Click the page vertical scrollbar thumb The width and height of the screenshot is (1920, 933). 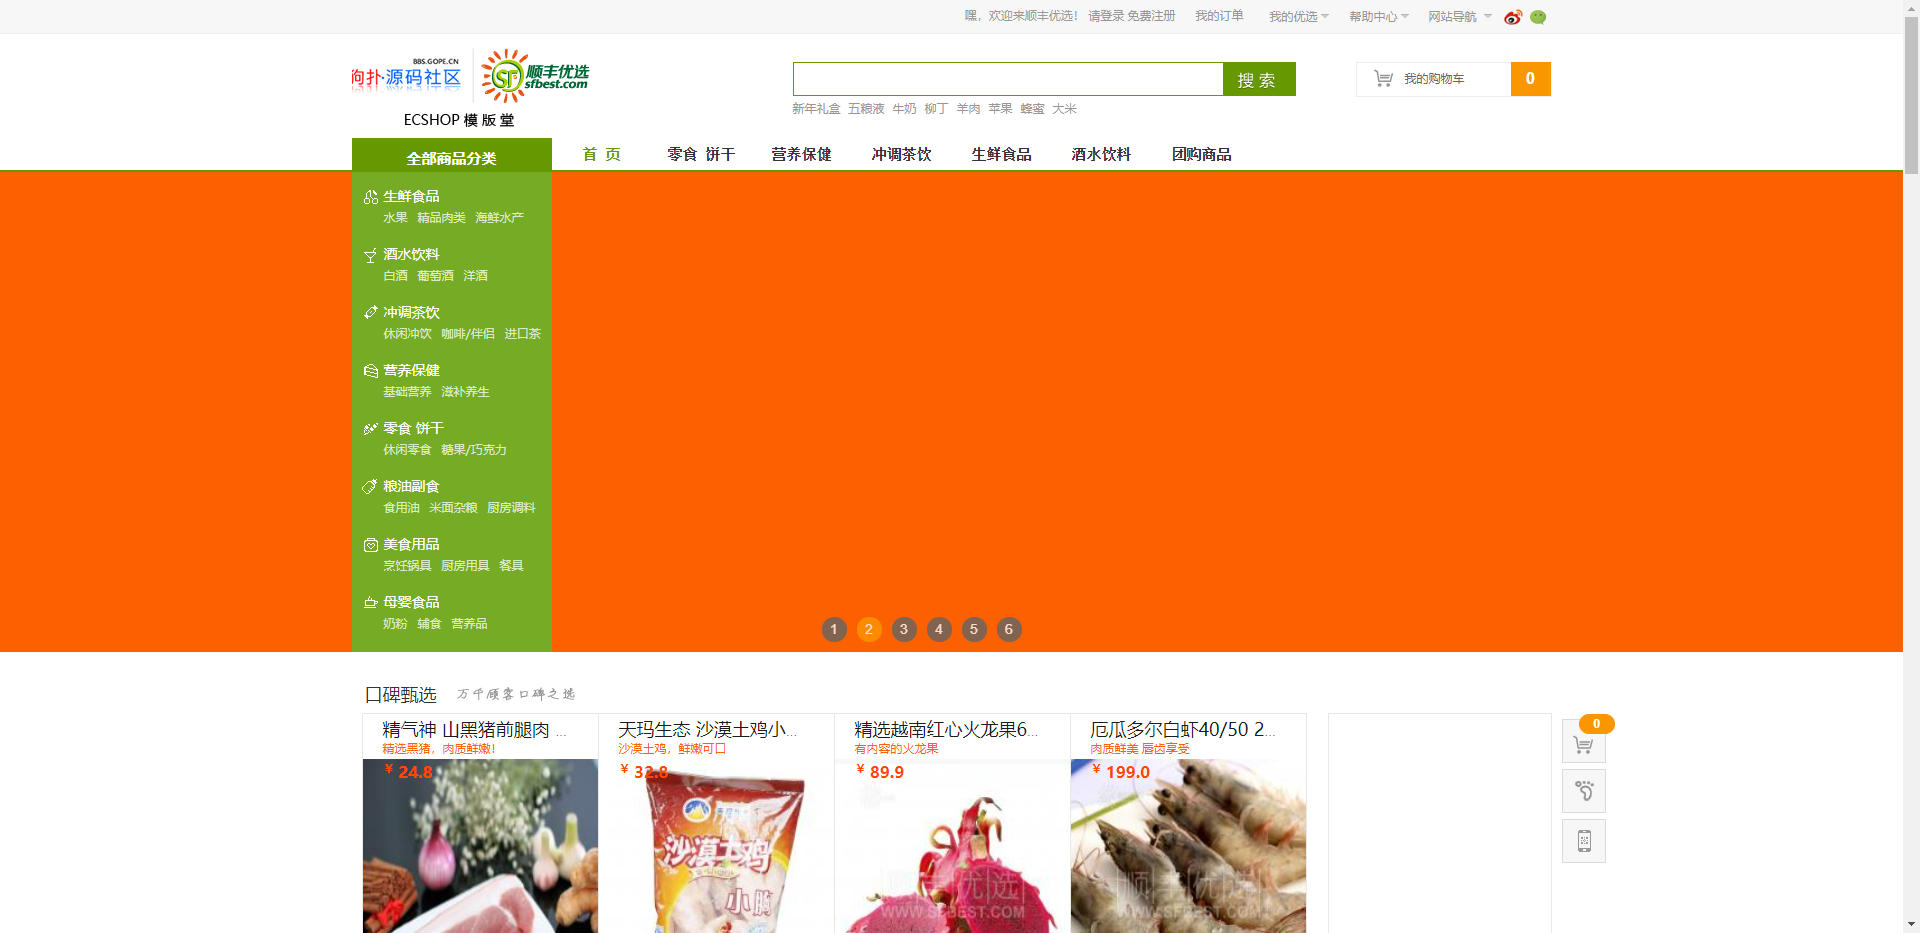(1911, 95)
